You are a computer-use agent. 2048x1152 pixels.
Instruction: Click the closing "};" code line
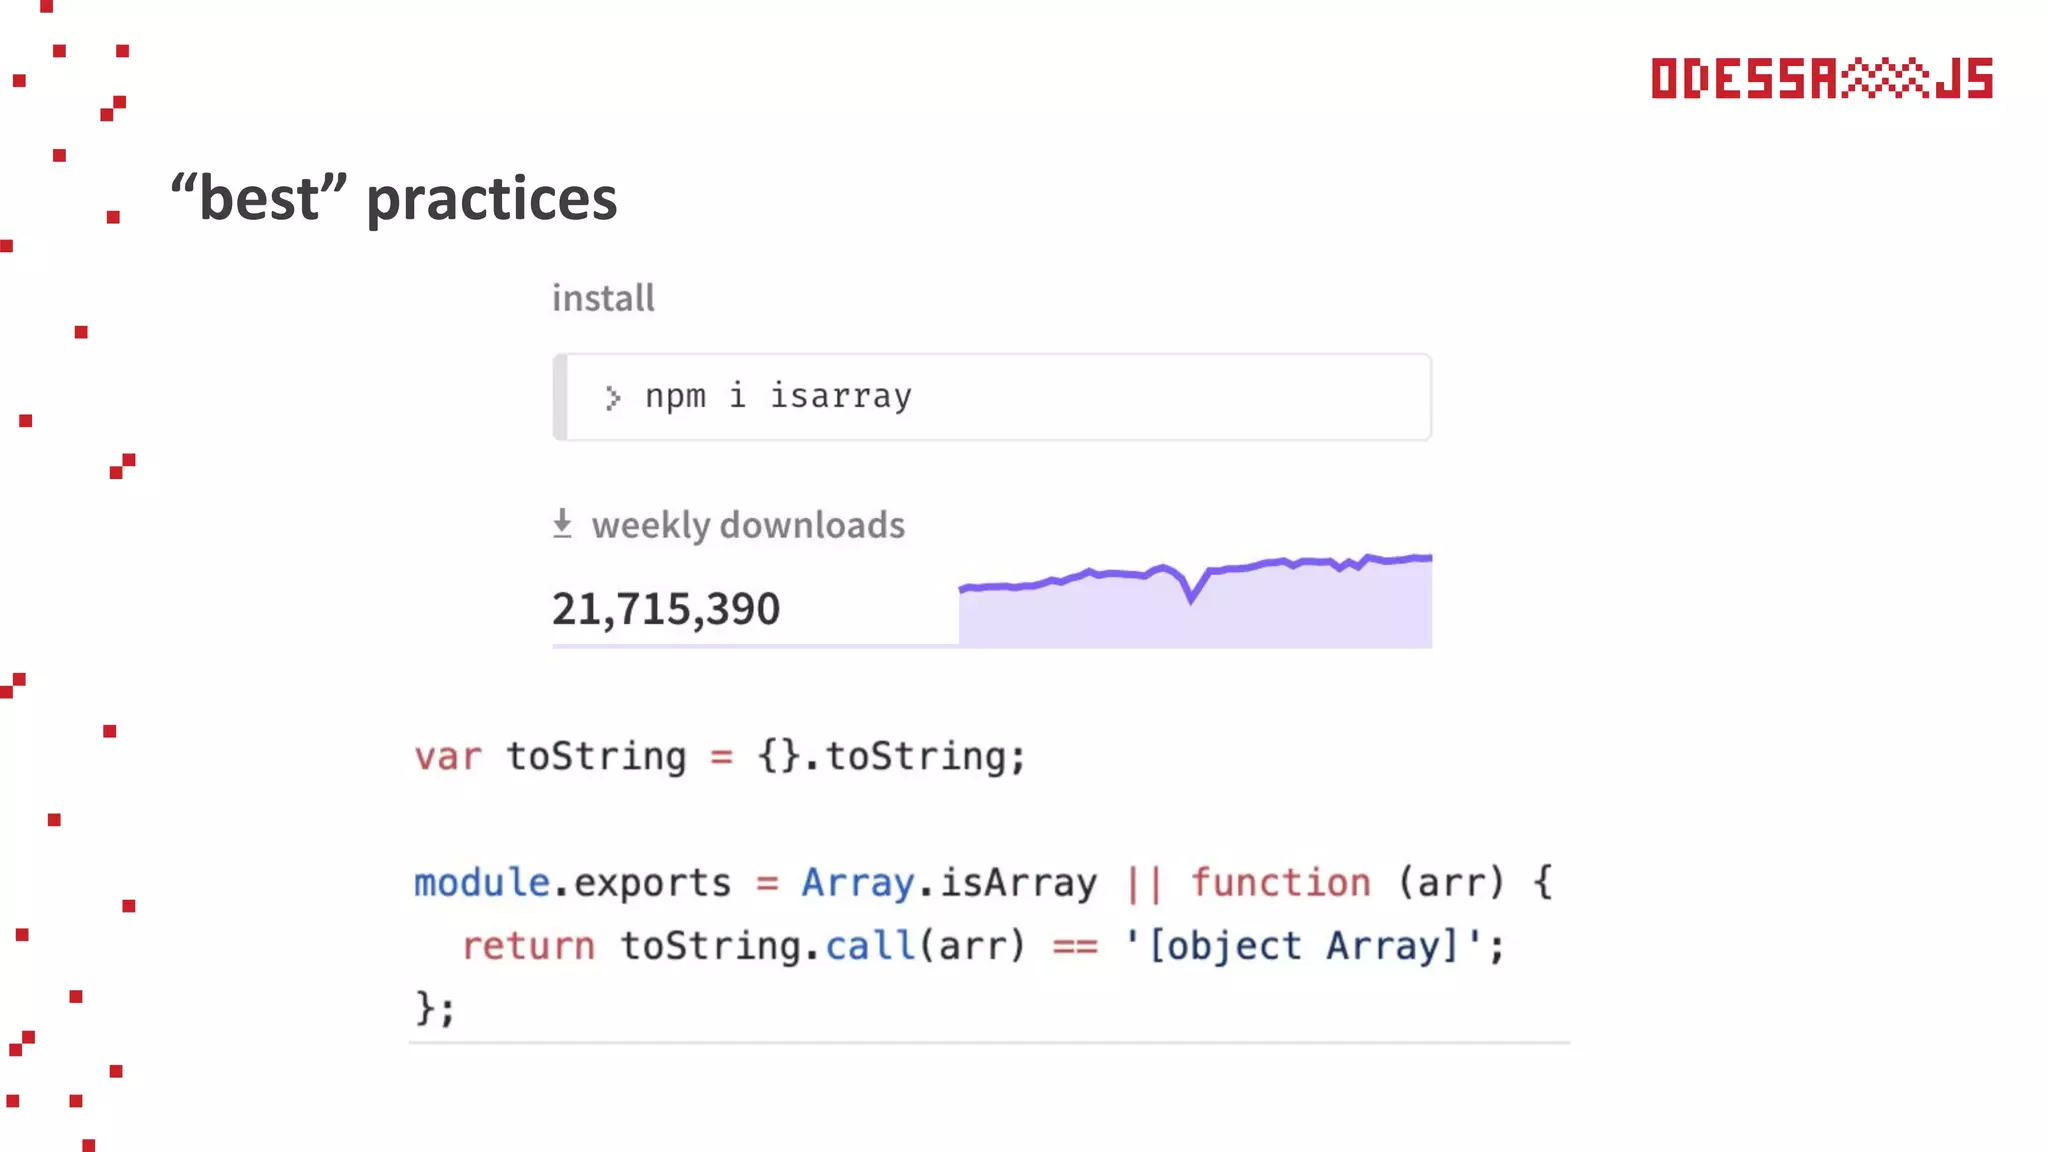435,1008
